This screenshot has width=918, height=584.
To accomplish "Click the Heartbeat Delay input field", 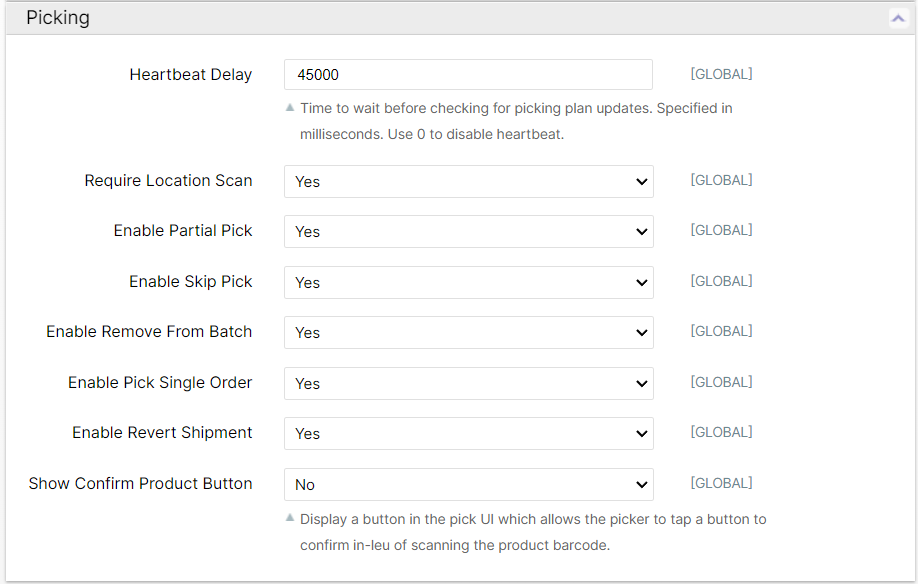I will tap(468, 75).
